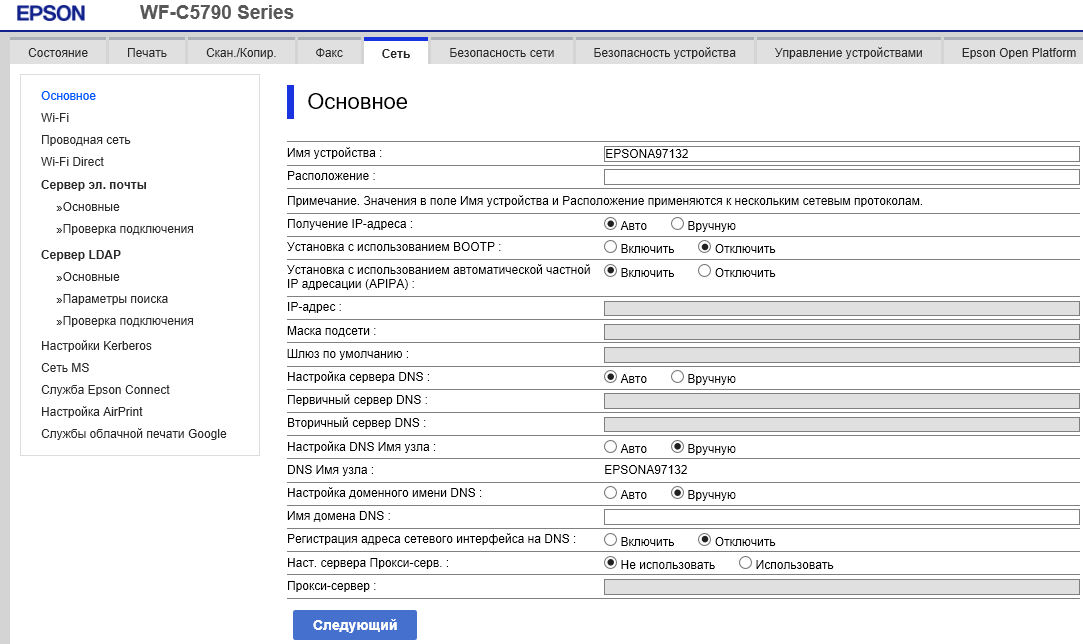1083x644 pixels.
Task: Click the Имя домена DNS field
Action: (x=841, y=517)
